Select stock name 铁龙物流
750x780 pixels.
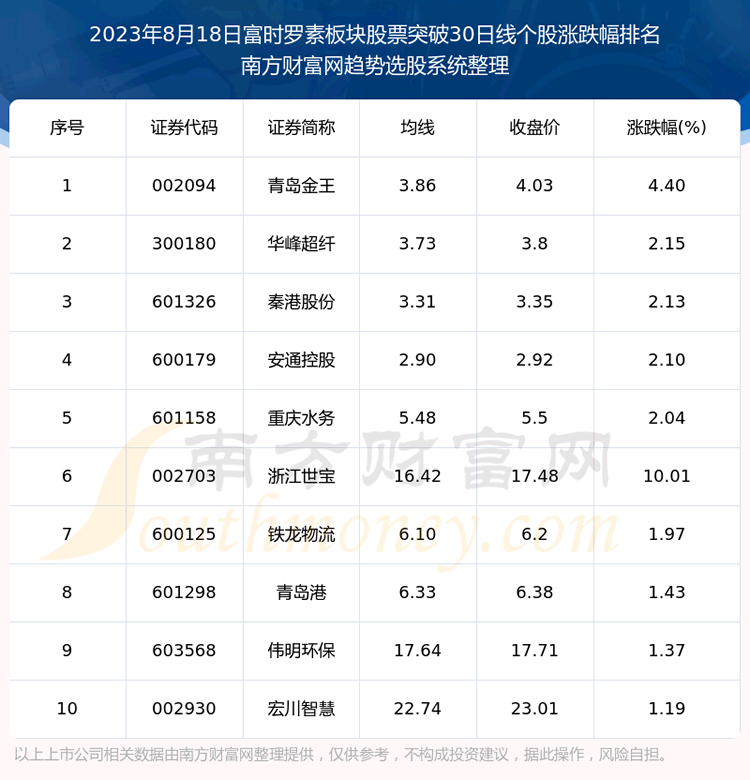coord(301,535)
